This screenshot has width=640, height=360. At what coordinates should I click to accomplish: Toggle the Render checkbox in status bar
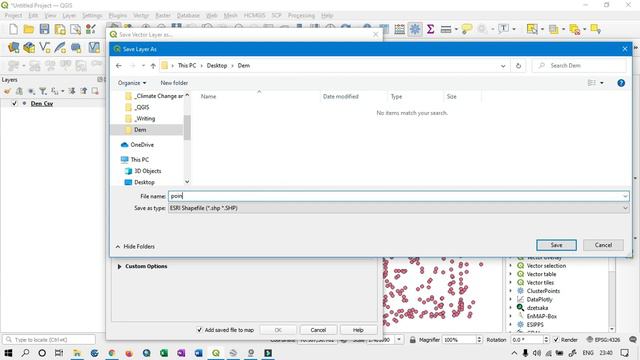pos(556,340)
